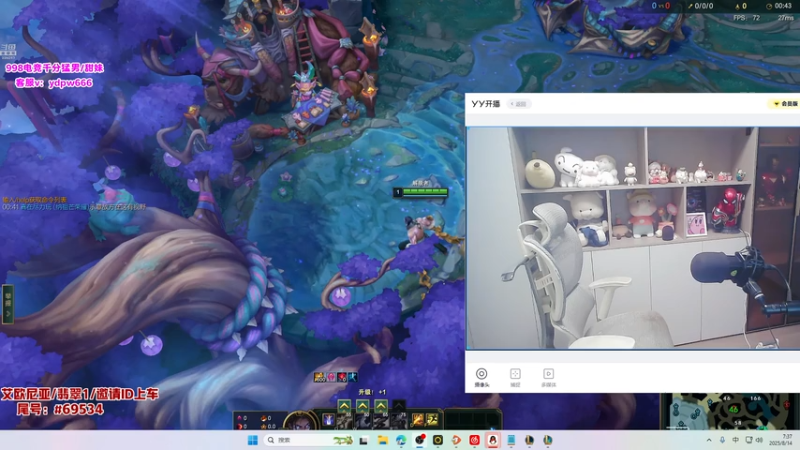The height and width of the screenshot is (450, 800).
Task: Click the first rune buff icon above HUD
Action: pos(319,377)
